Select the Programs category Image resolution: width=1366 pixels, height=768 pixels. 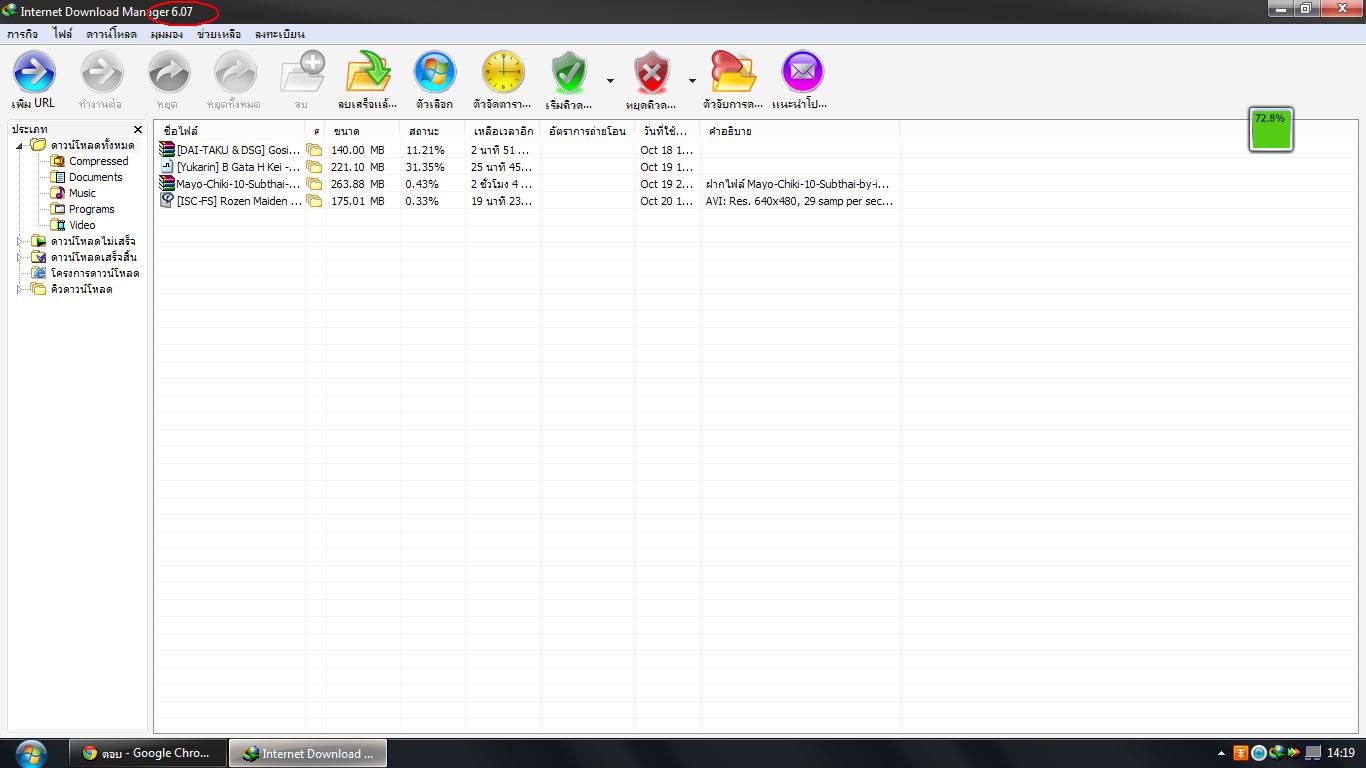pos(91,209)
